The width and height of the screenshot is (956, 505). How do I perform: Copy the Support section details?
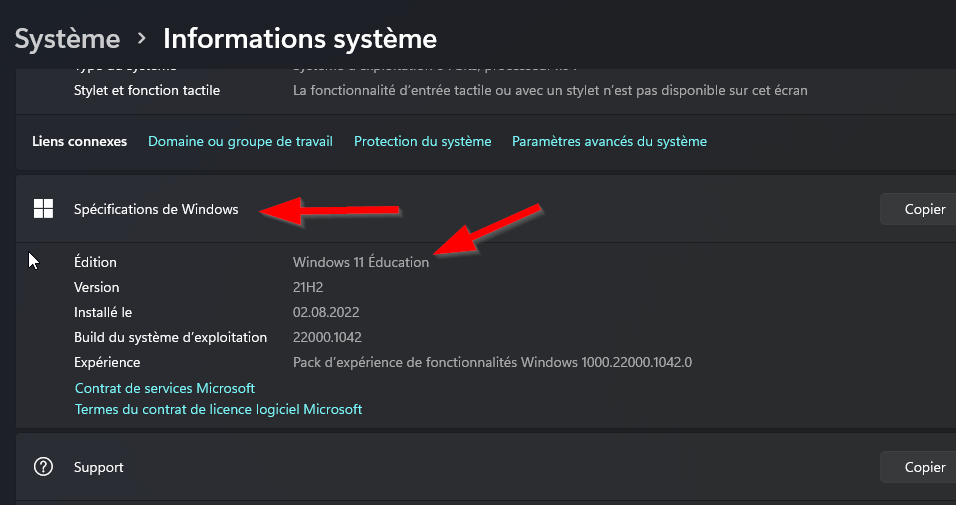pos(920,467)
